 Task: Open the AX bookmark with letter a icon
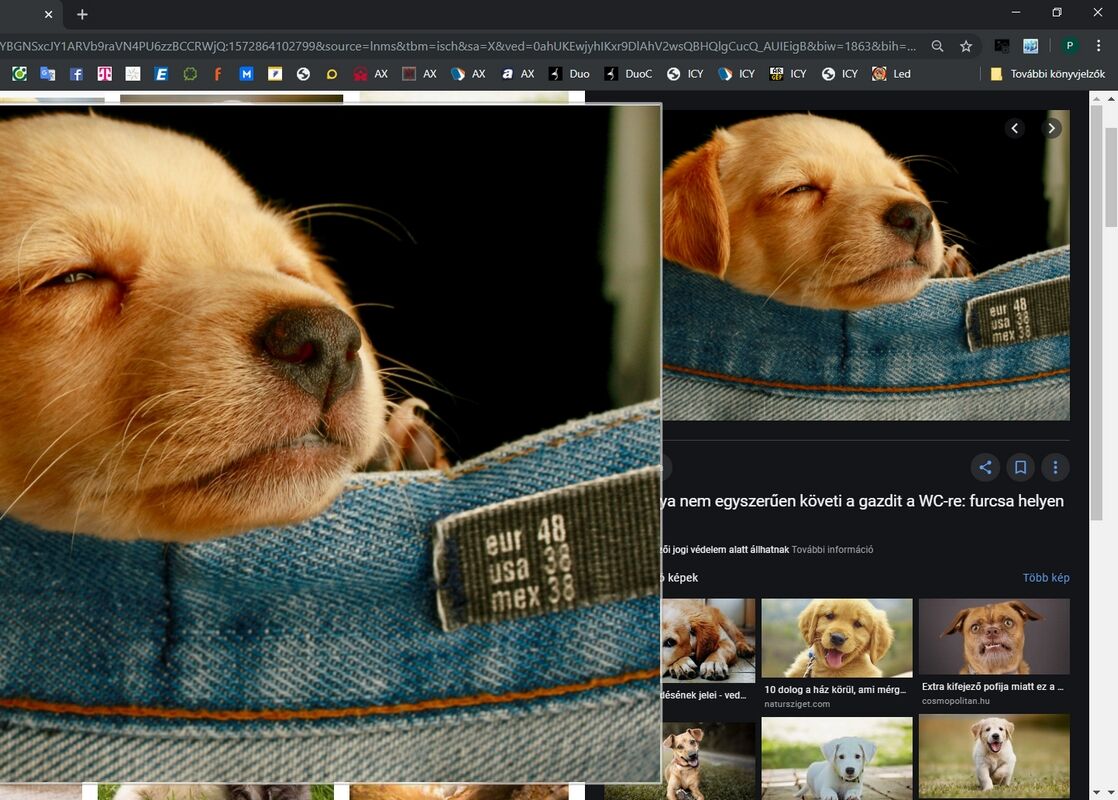pyautogui.click(x=518, y=73)
